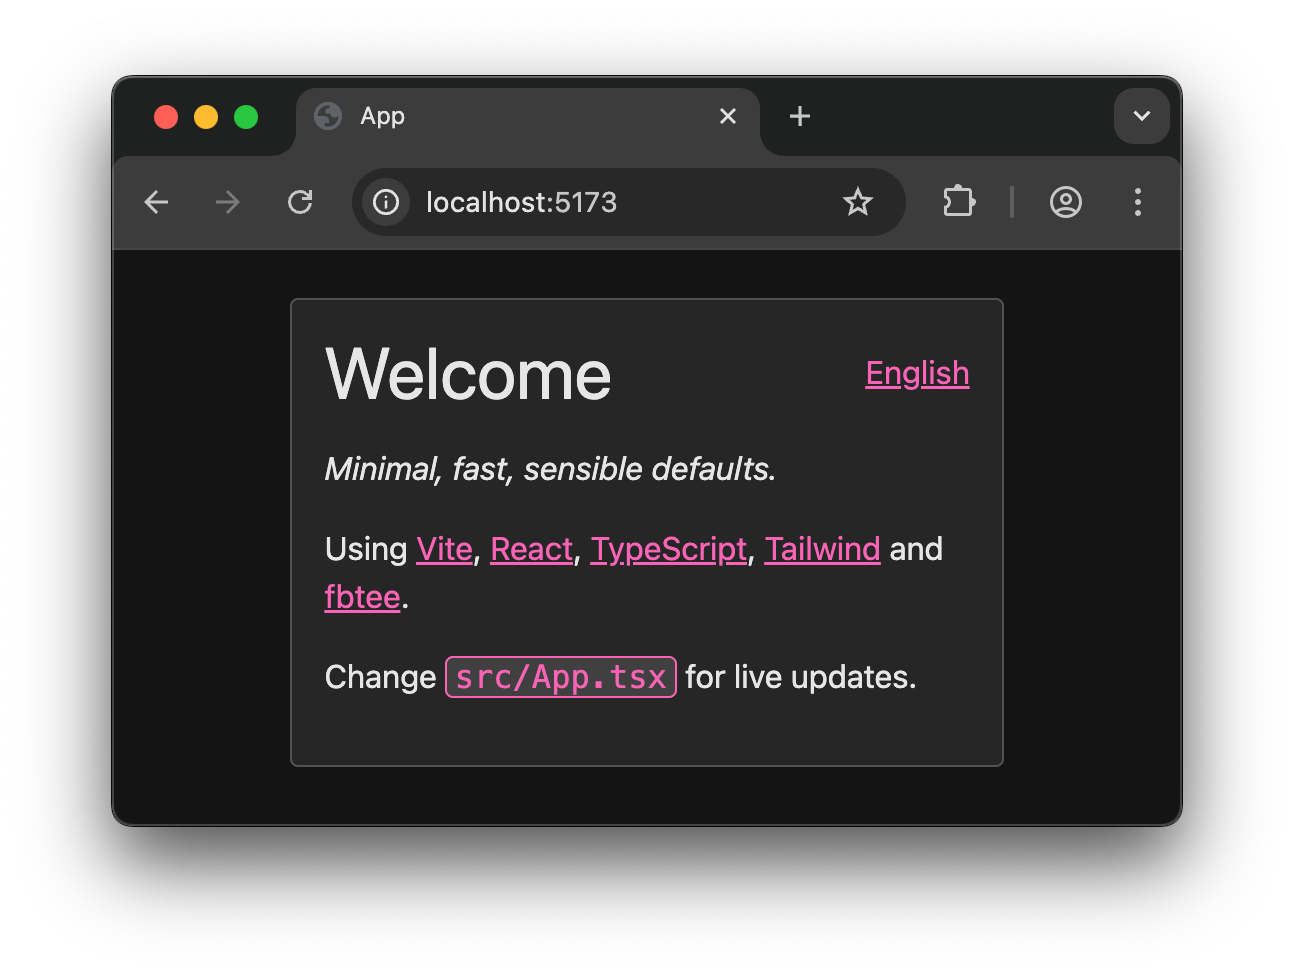Image resolution: width=1294 pixels, height=974 pixels.
Task: Open the fbtee link
Action: [362, 597]
